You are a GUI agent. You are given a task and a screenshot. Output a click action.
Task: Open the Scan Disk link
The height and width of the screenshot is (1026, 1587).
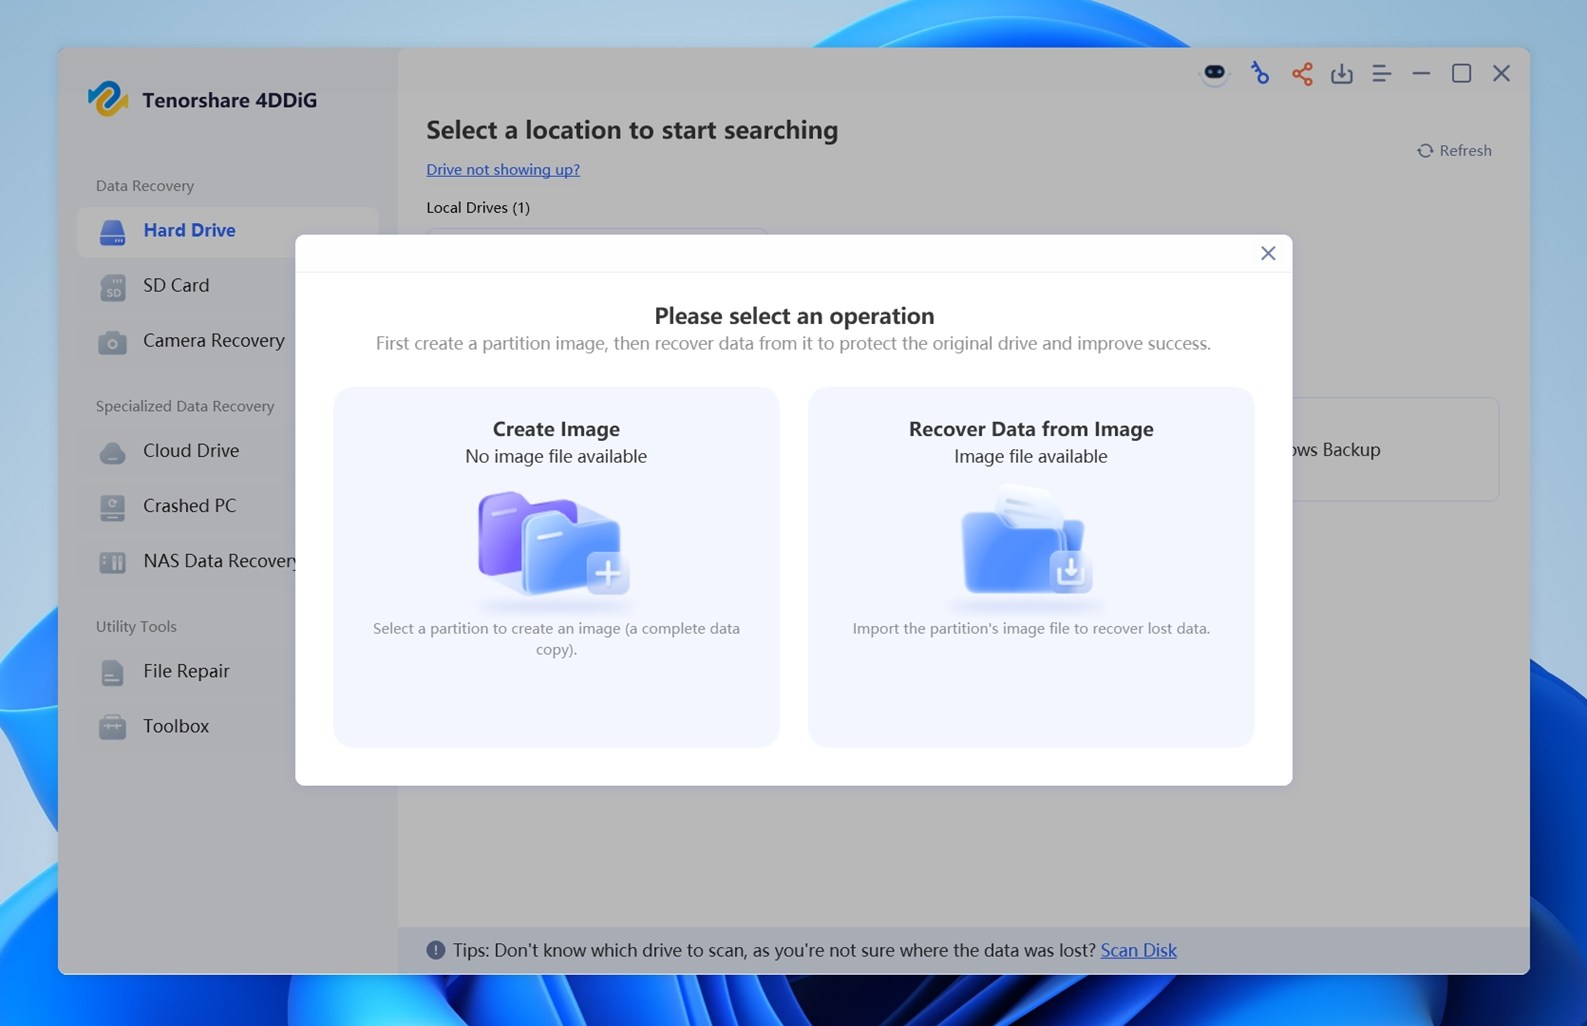pyautogui.click(x=1138, y=950)
